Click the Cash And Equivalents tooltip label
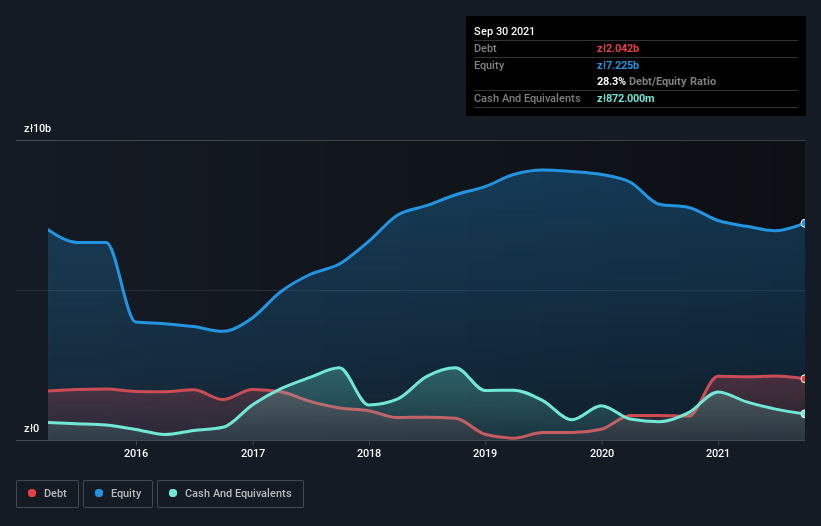This screenshot has height=526, width=821. 527,98
